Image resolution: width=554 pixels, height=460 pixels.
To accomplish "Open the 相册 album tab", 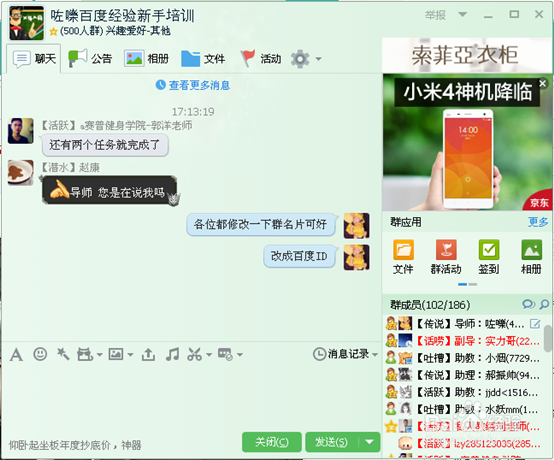I will 146,59.
